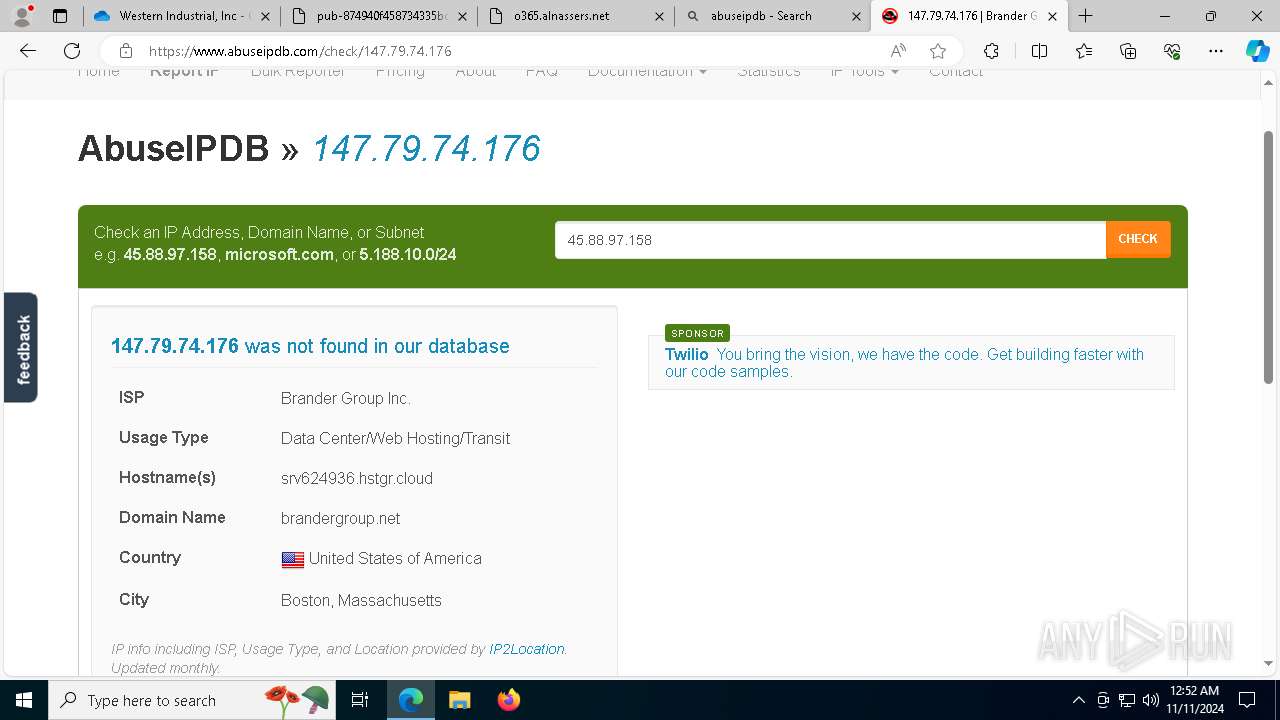
Task: Click the 147.79.74.176 not found heading
Action: pyautogui.click(x=310, y=346)
